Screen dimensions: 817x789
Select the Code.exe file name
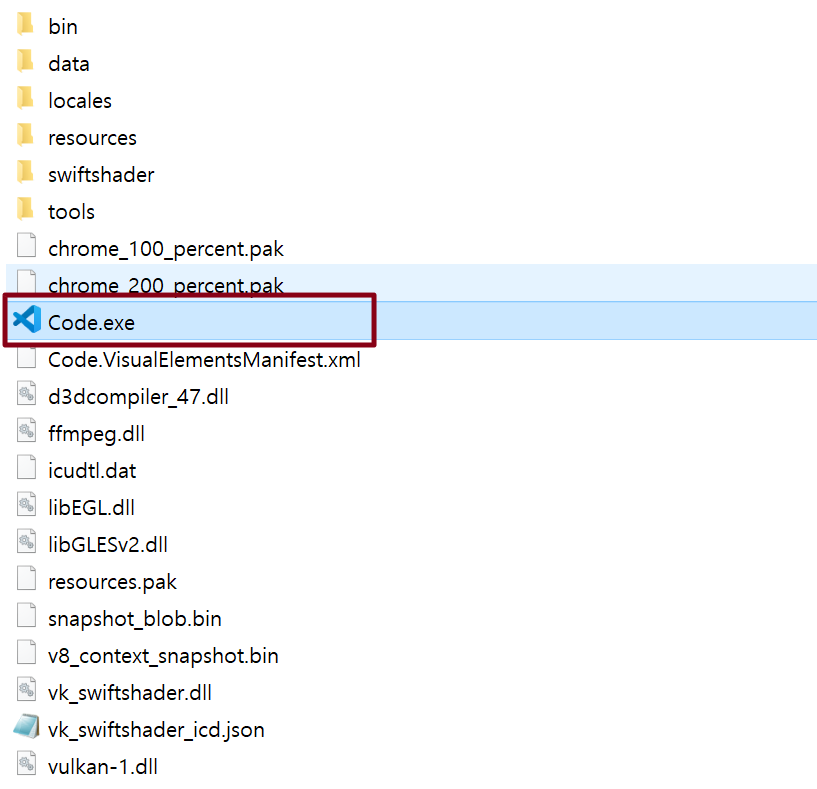pyautogui.click(x=91, y=323)
